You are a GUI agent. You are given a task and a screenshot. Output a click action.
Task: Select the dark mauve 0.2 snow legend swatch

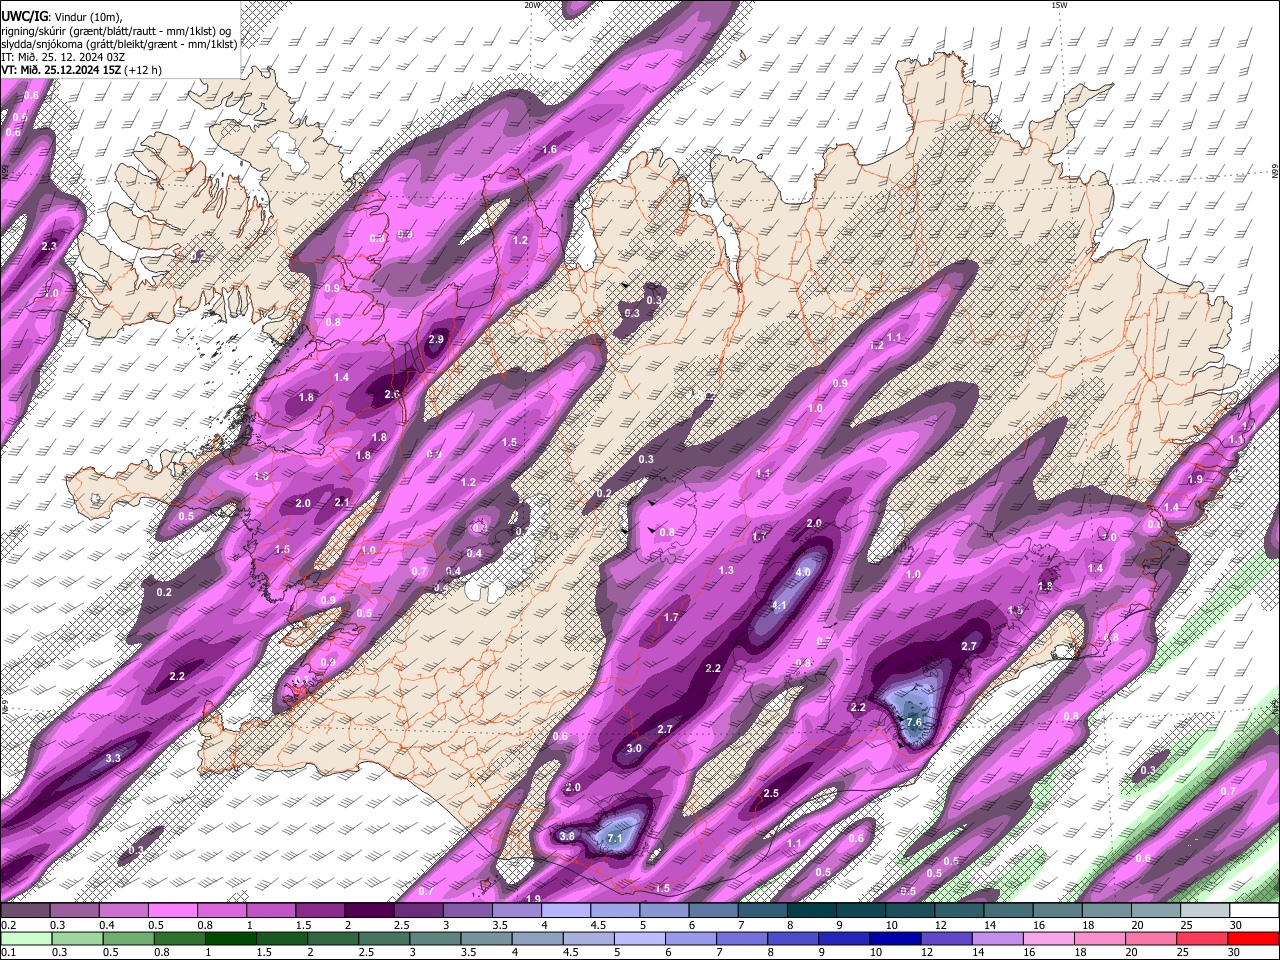(x=26, y=910)
